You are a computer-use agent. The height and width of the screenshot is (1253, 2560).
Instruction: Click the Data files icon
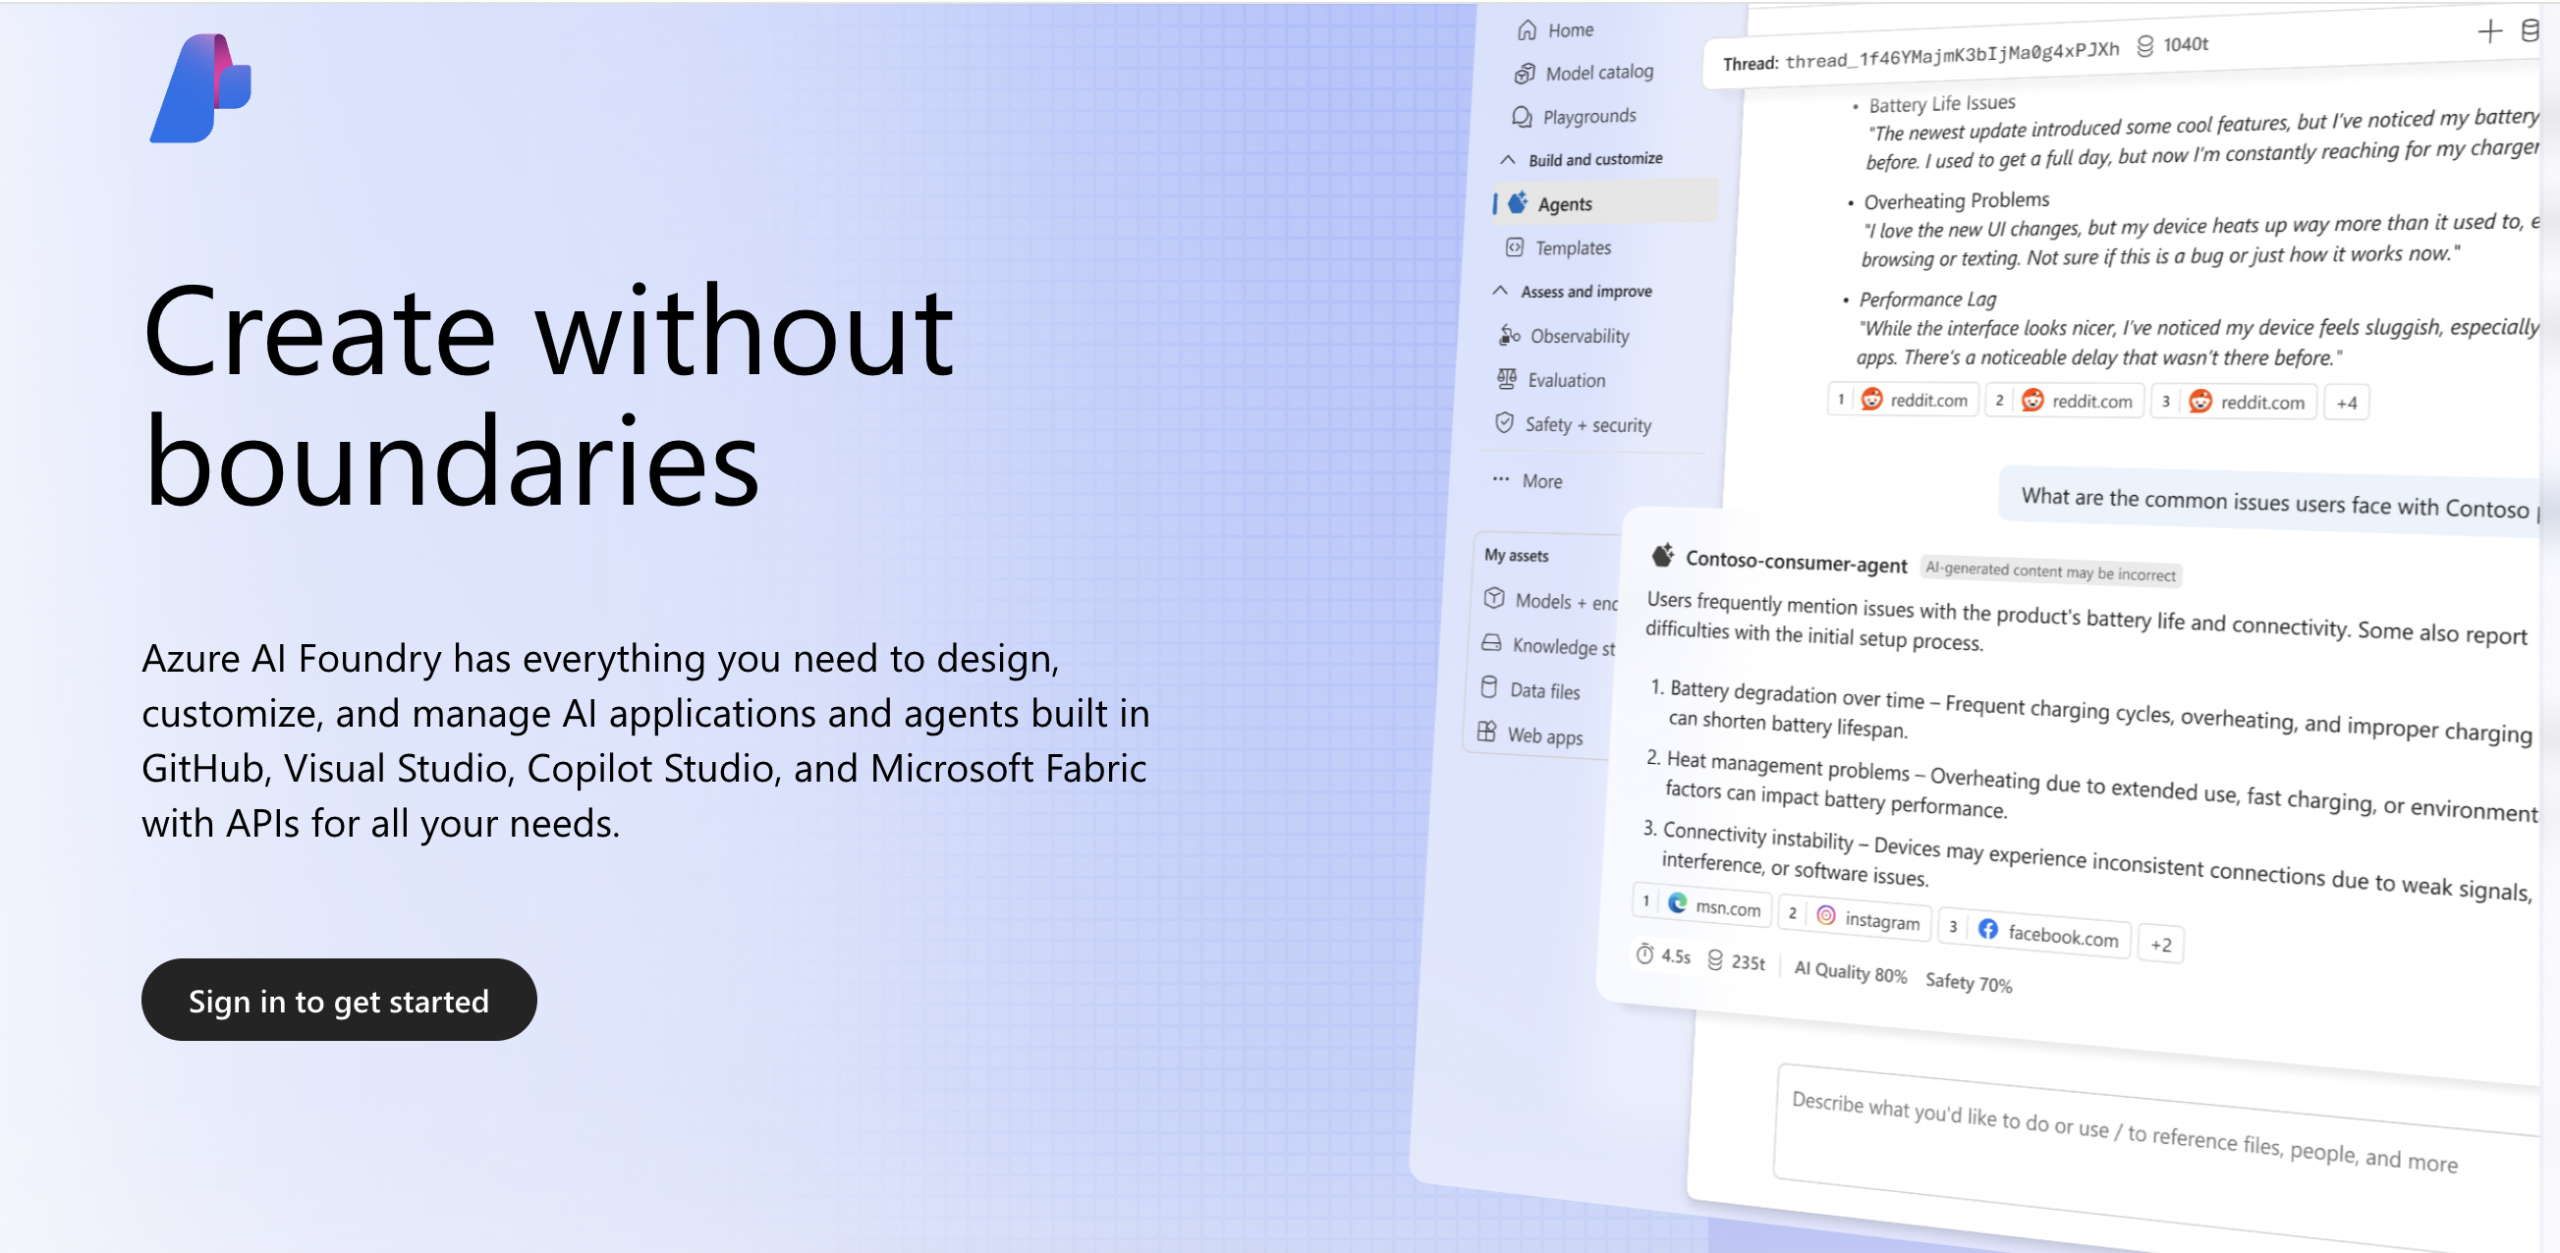(x=1489, y=688)
